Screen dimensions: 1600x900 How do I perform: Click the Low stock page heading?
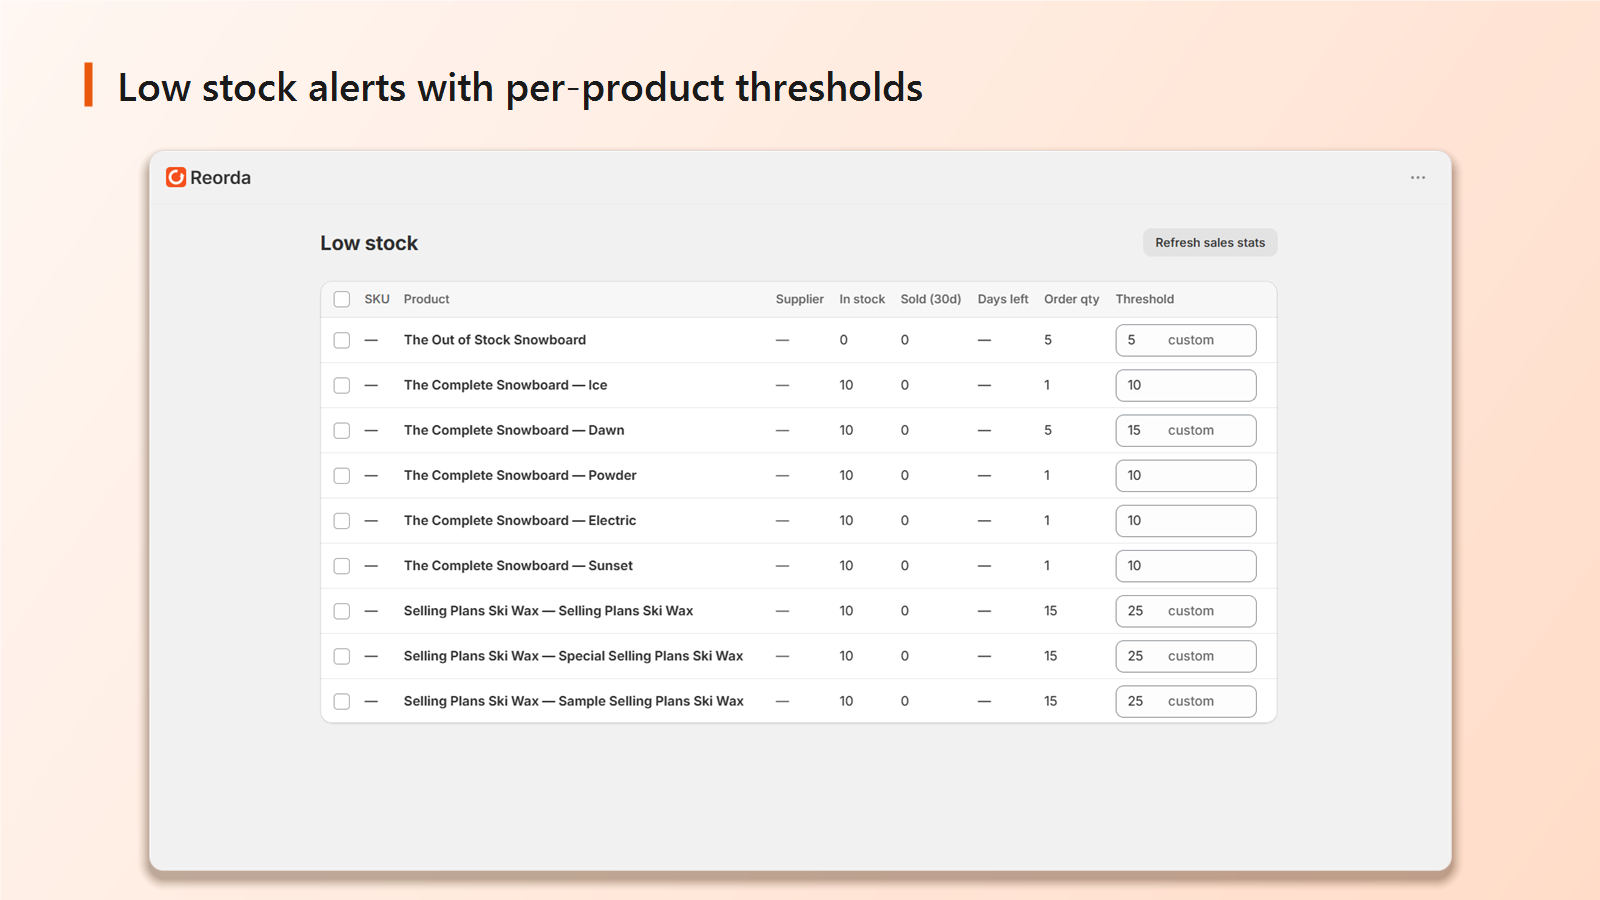pyautogui.click(x=369, y=243)
